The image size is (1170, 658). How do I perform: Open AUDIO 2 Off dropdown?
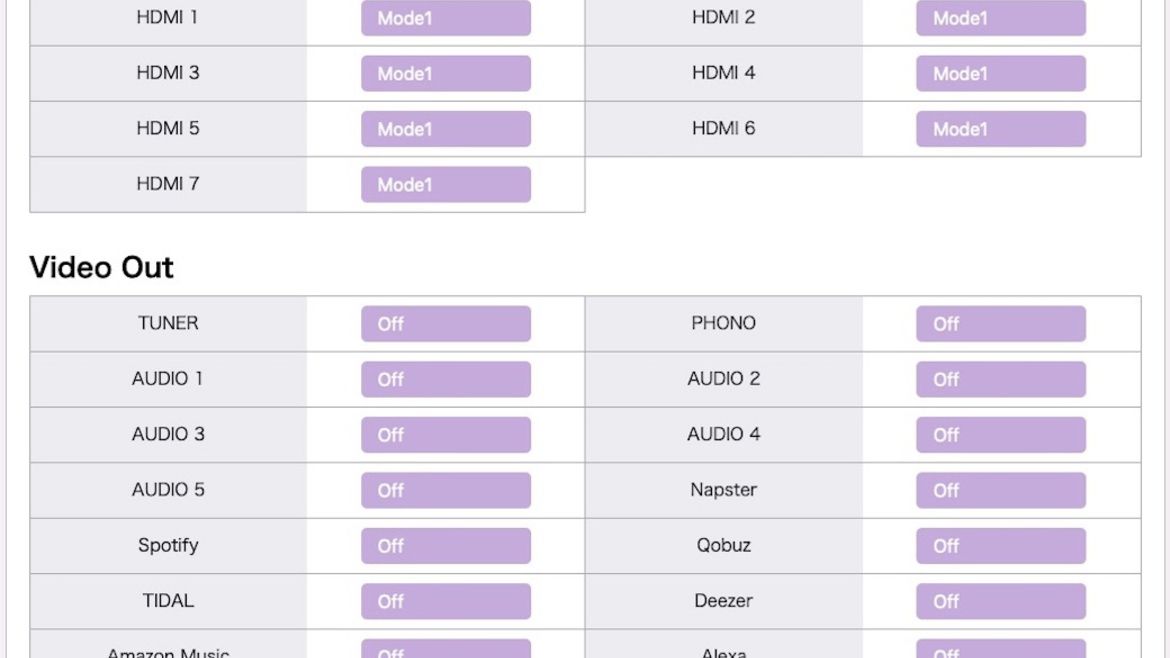[x=1000, y=379]
